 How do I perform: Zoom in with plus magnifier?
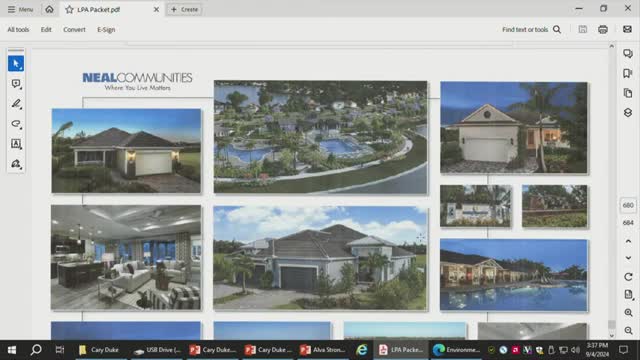pos(628,313)
